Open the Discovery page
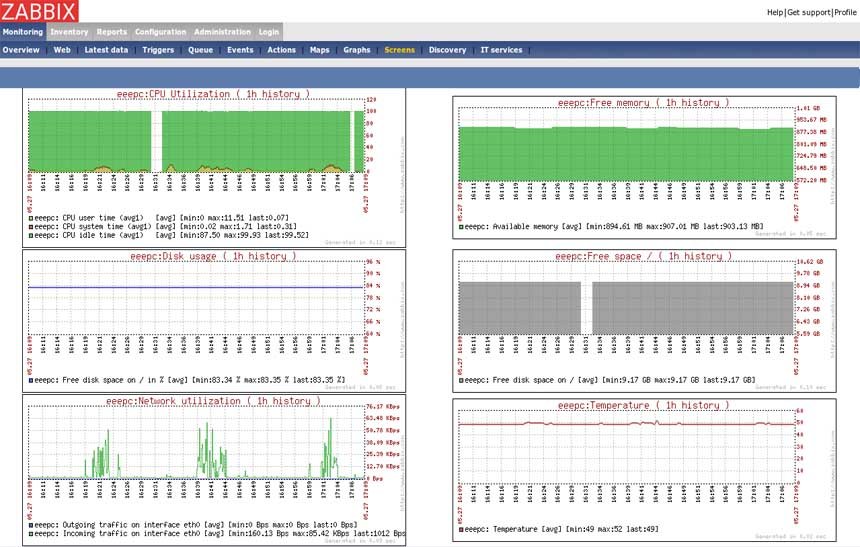Screen dimensions: 860x547 [447, 50]
